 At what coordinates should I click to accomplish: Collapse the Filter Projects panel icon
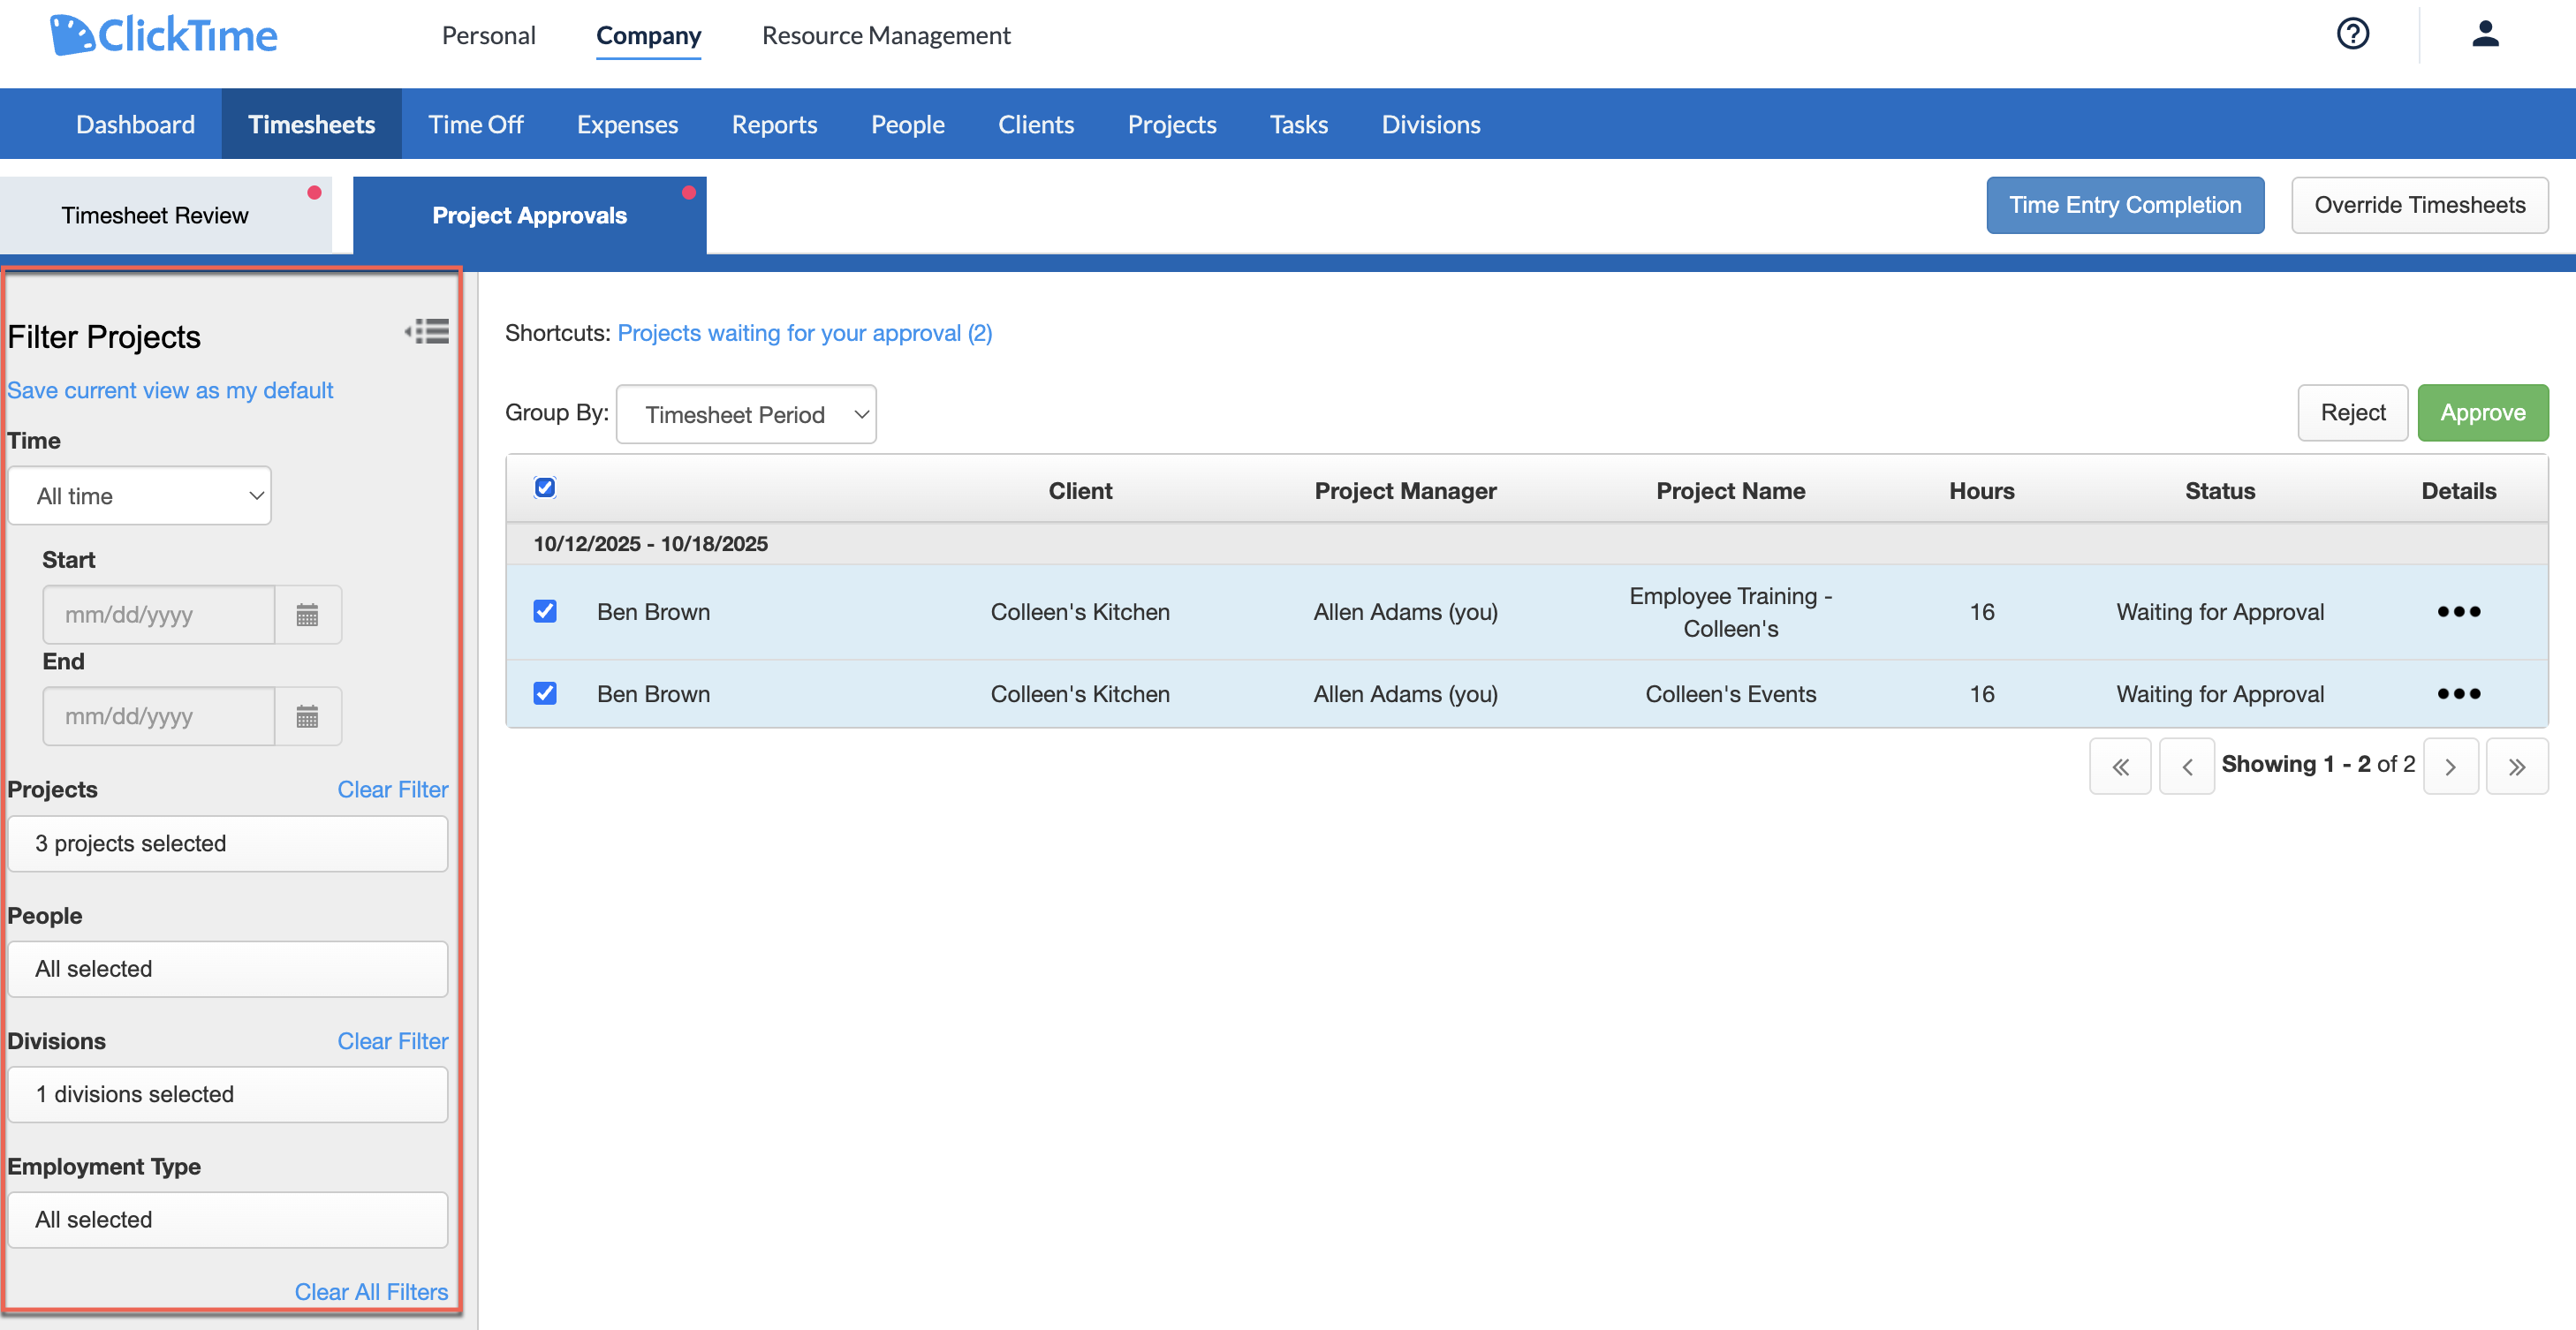click(427, 331)
